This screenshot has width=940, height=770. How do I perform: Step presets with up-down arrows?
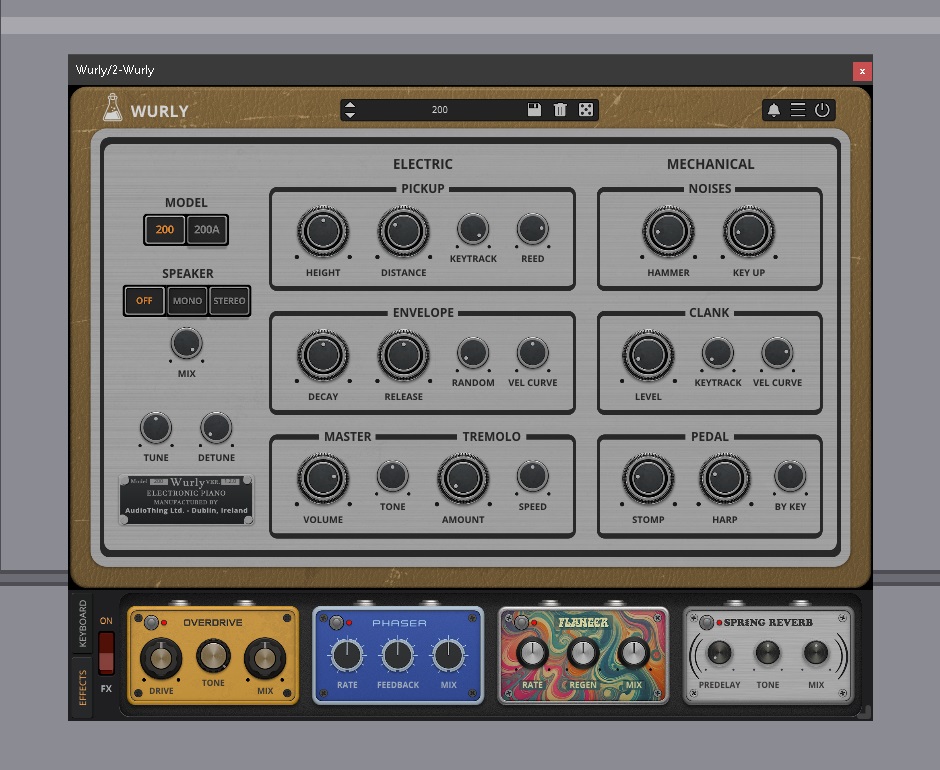[350, 110]
